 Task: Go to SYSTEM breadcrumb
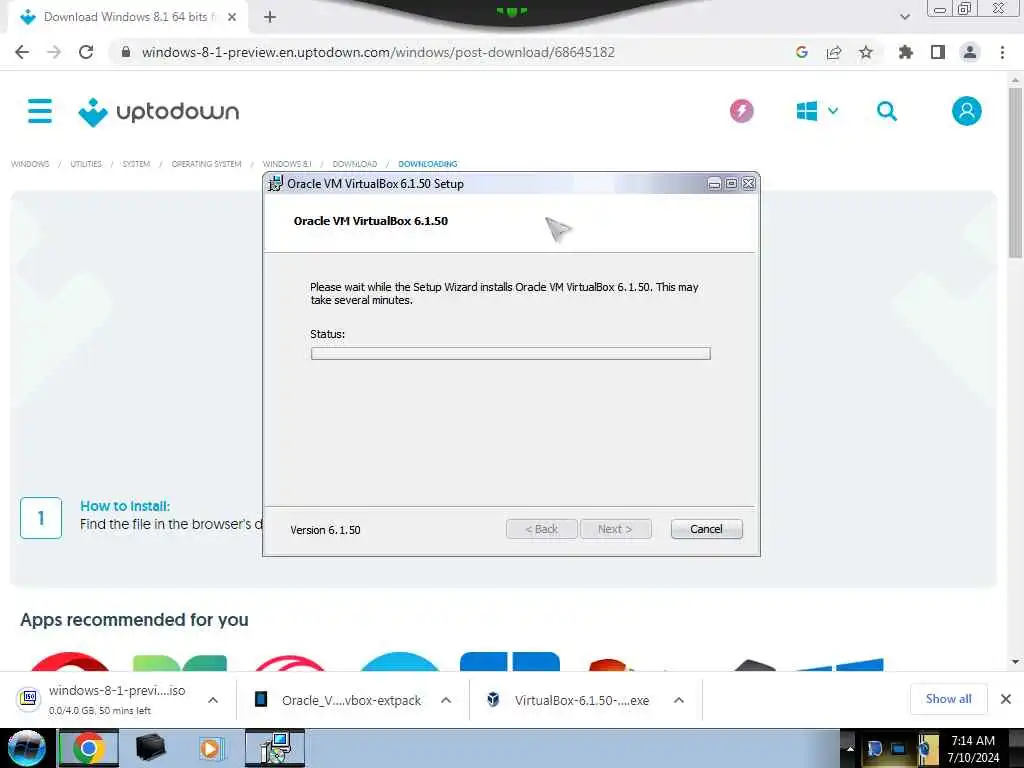coord(136,164)
